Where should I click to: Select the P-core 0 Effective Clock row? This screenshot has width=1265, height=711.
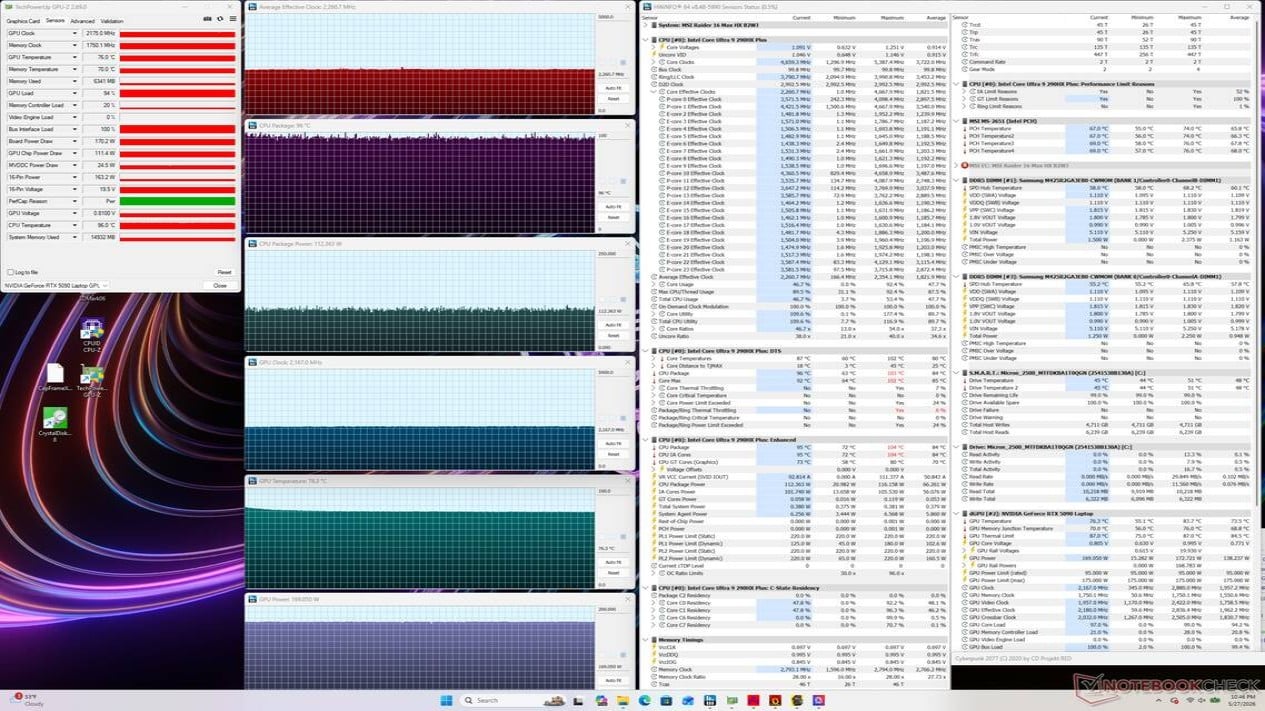click(796, 99)
